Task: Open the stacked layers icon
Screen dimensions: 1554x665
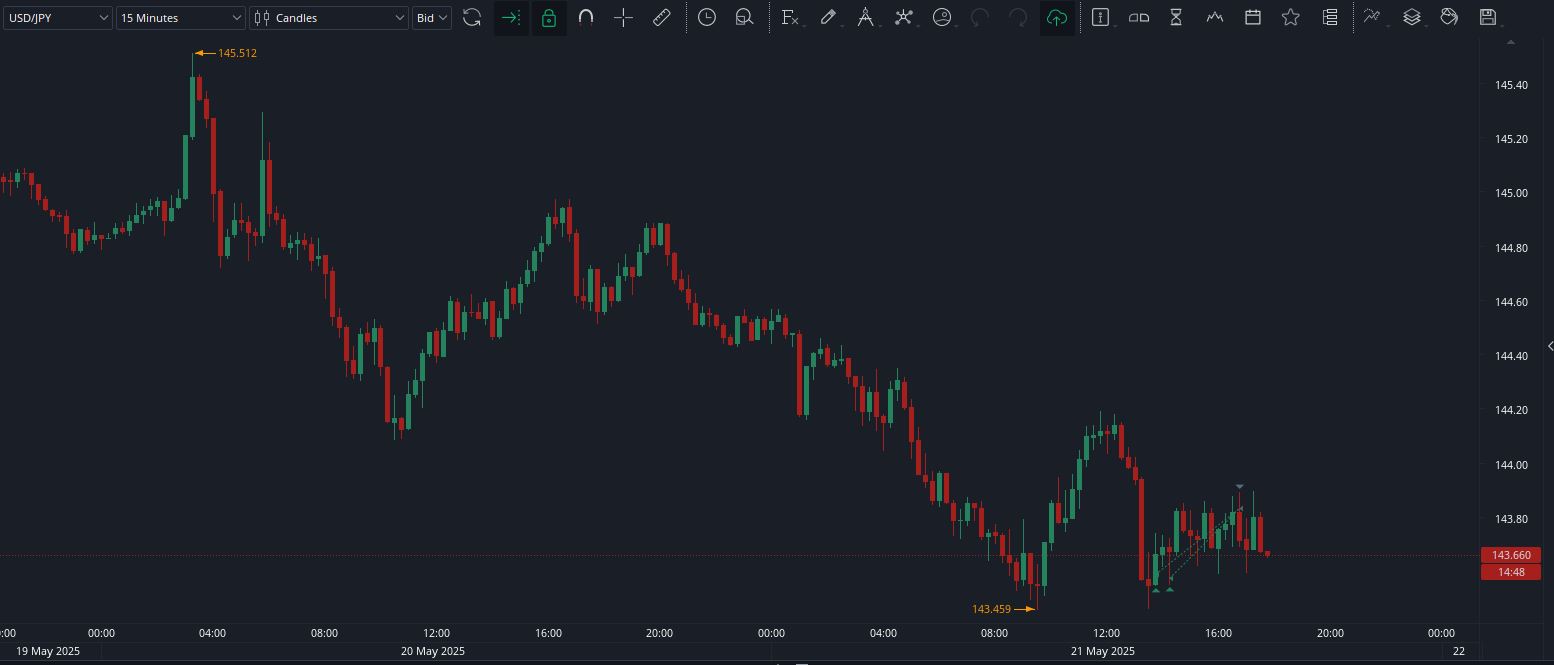Action: click(x=1411, y=18)
